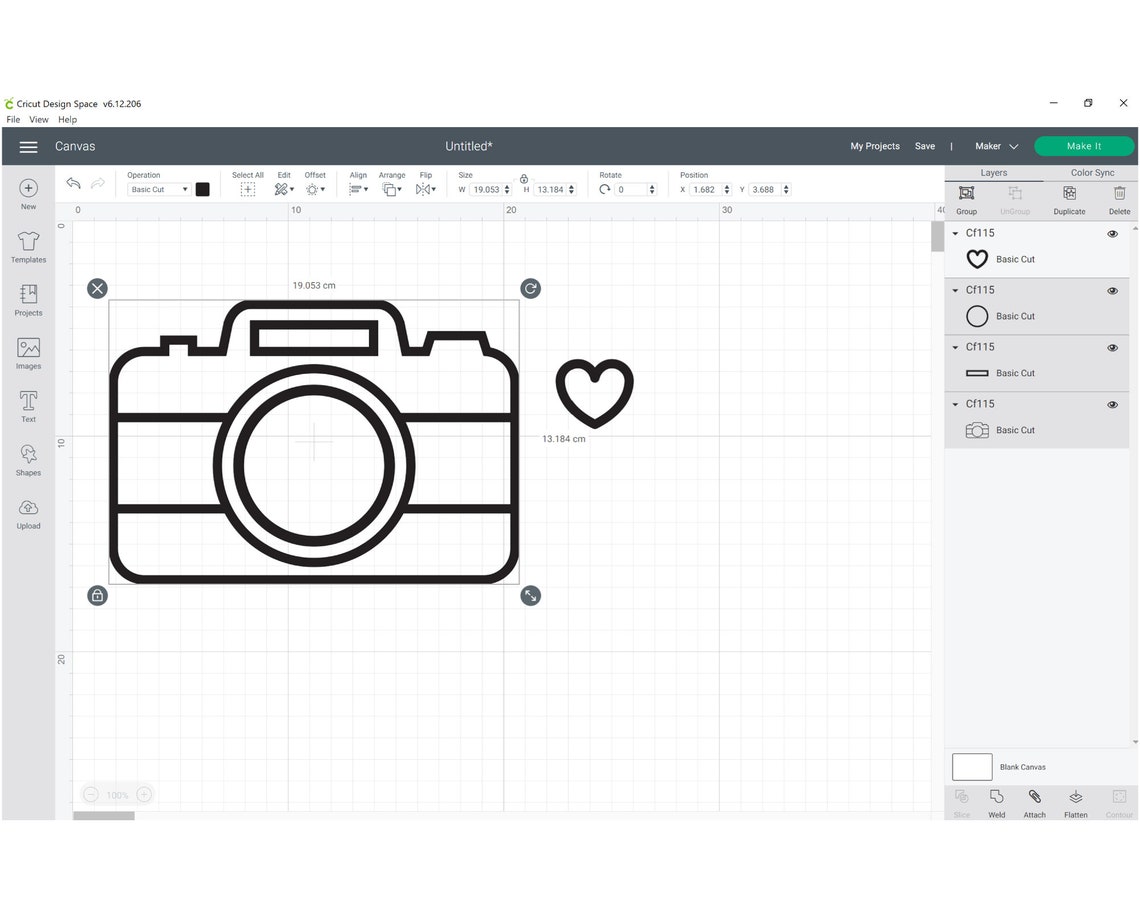
Task: Click the Upload icon in sidebar
Action: pyautogui.click(x=28, y=512)
